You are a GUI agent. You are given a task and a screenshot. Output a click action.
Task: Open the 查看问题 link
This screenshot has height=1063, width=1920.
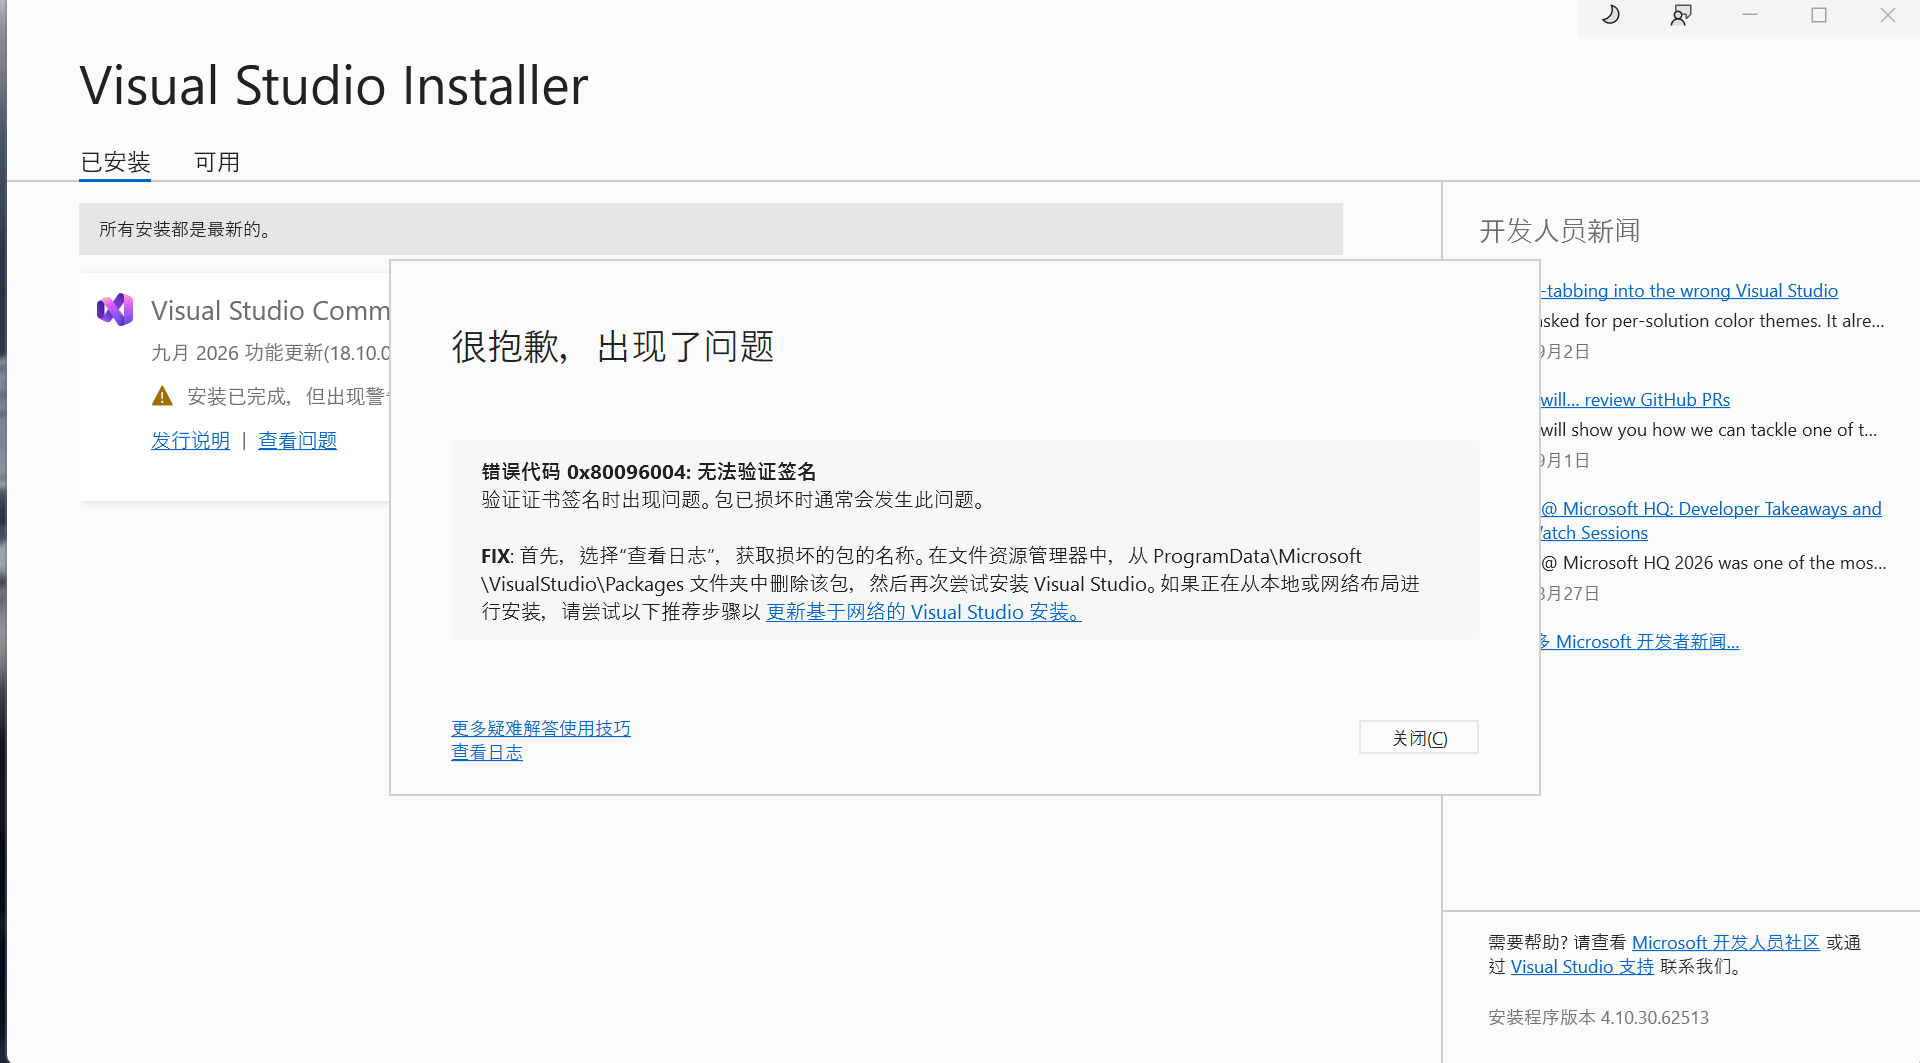[298, 441]
